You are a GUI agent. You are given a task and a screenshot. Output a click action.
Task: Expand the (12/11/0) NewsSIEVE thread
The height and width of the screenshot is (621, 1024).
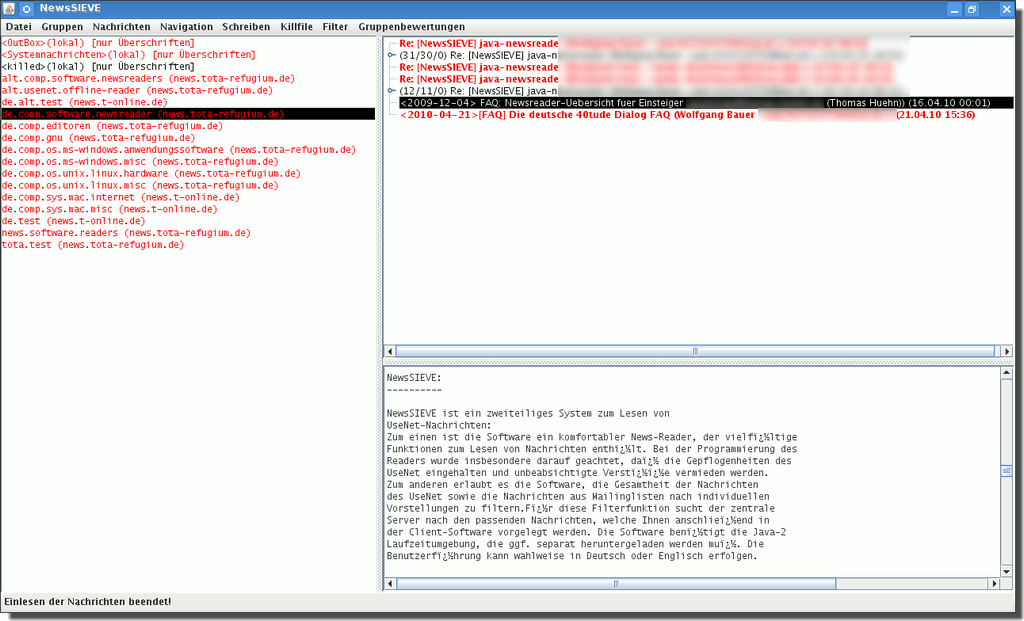(x=392, y=91)
